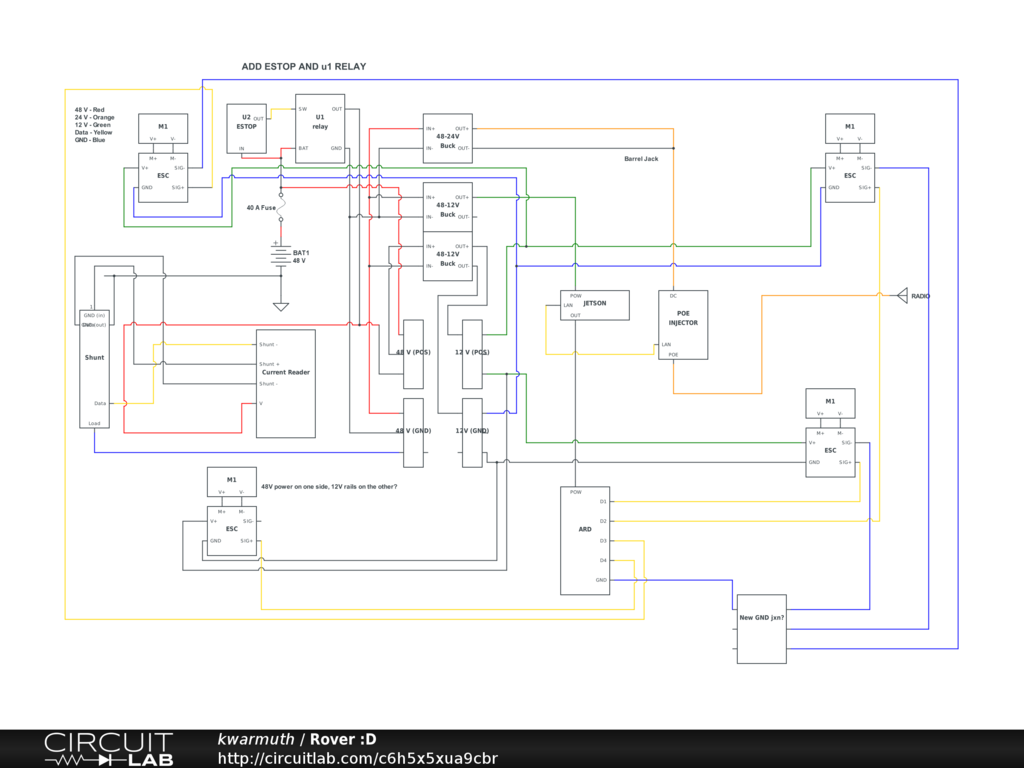Select the 40 A Fuse symbol
Screen dimensions: 1024x768
(x=280, y=207)
